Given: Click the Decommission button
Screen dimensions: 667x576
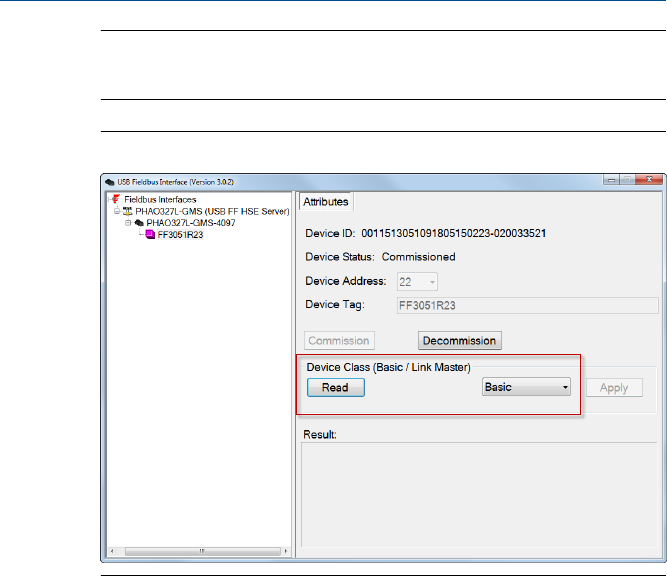Looking at the screenshot, I should click(x=459, y=341).
